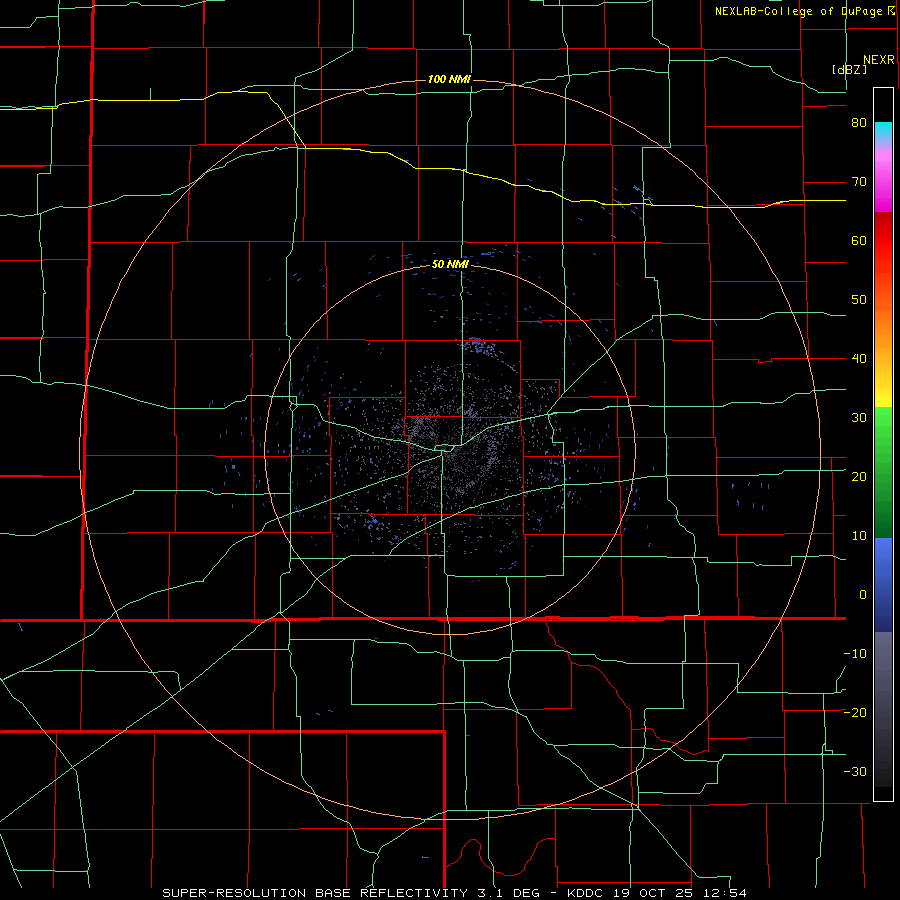Click the 20 dBZ scale value
Viewport: 900px width, 900px height.
coord(859,477)
